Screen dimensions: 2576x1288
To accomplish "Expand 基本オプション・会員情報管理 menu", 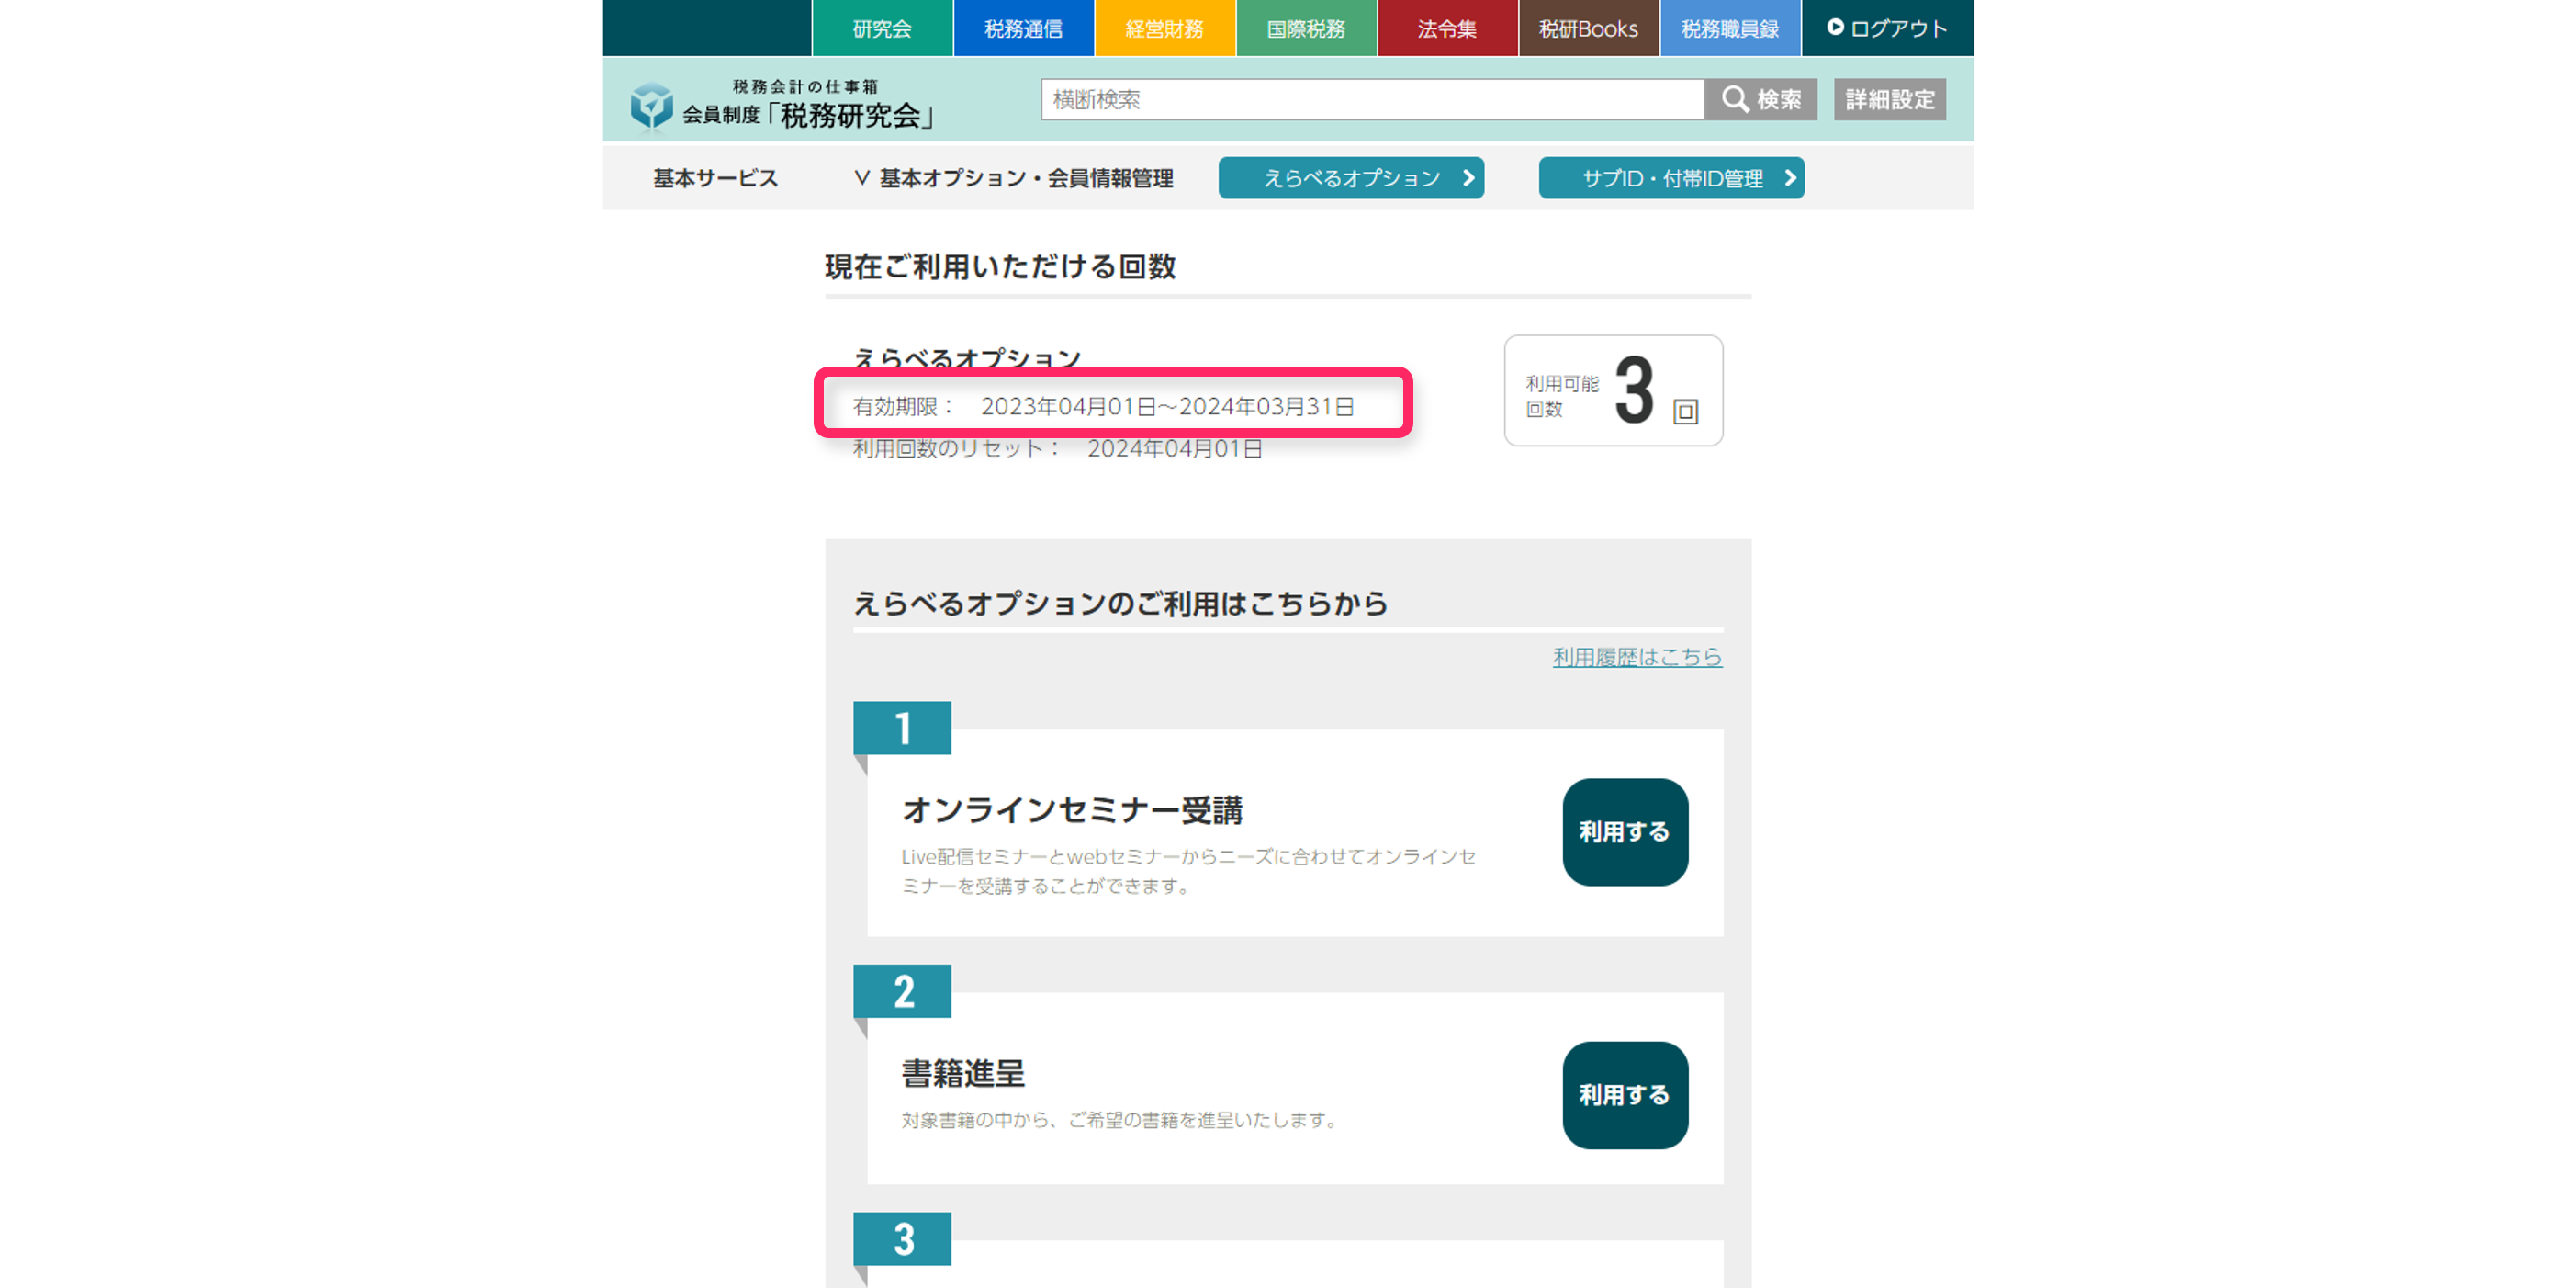I will [1014, 178].
